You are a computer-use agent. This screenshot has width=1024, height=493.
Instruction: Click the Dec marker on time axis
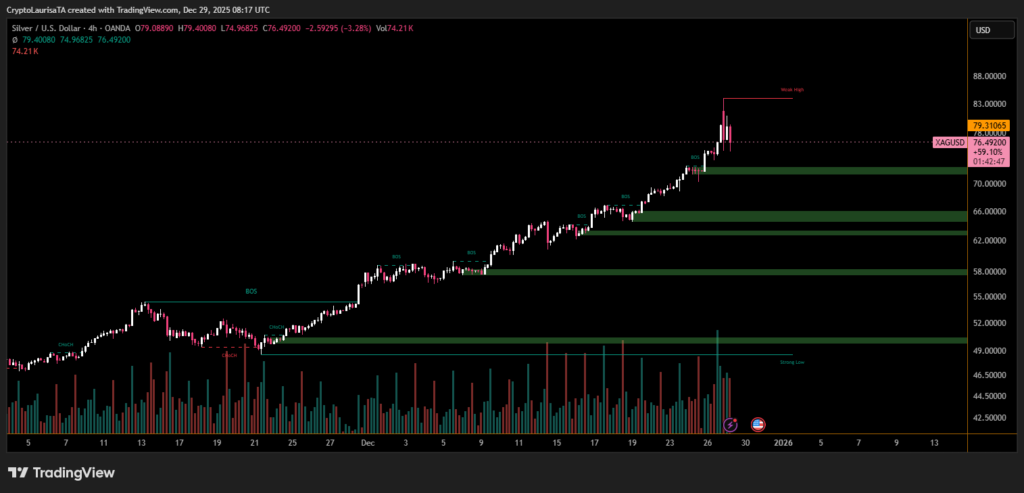coord(367,441)
